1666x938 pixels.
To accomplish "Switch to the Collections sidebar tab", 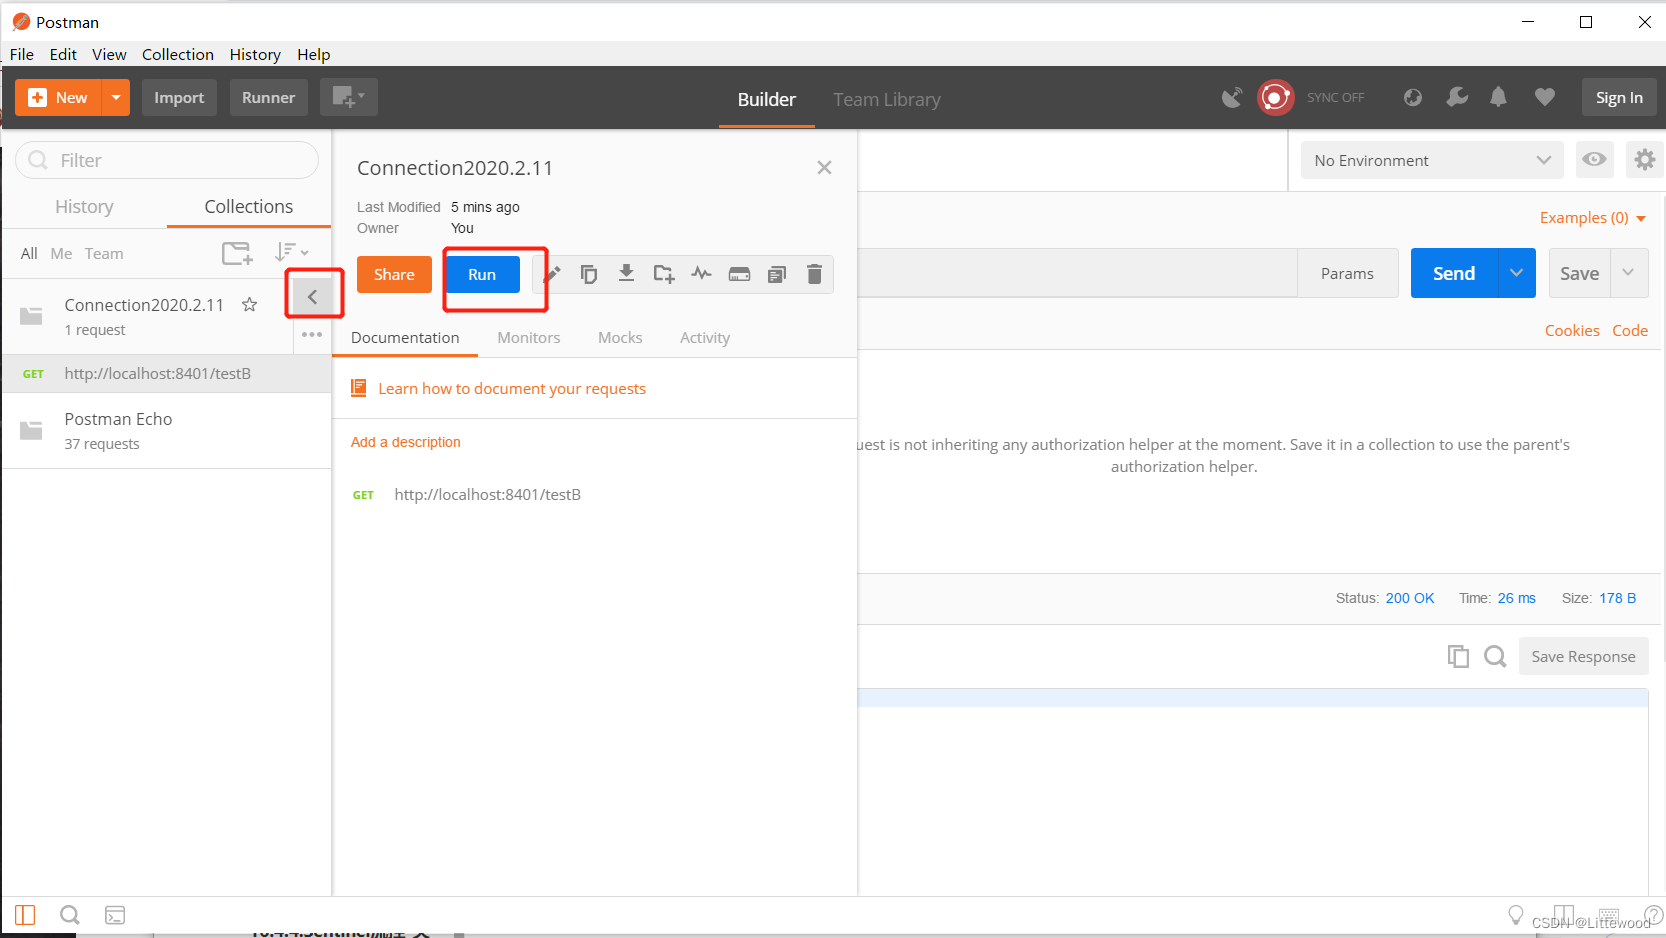I will 249,207.
